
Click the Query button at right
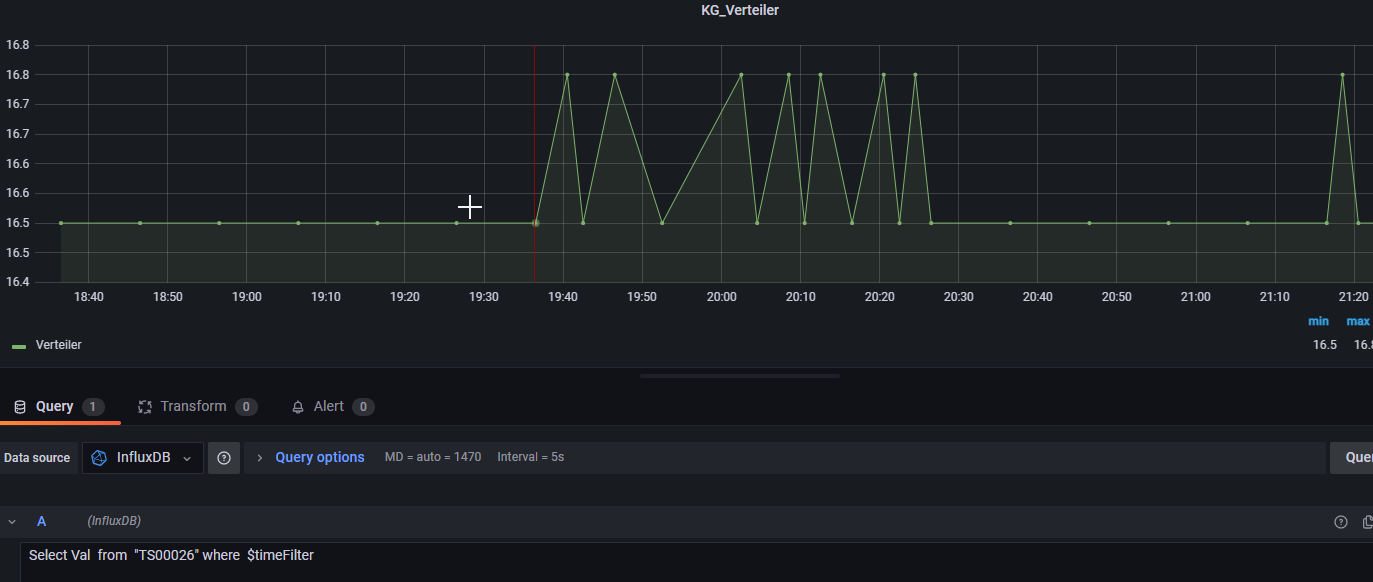(x=1352, y=458)
